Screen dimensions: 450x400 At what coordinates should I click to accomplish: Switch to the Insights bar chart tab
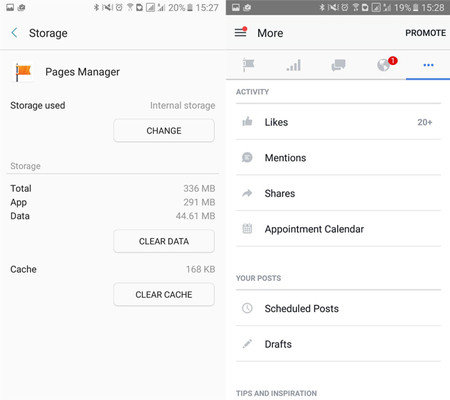point(293,65)
